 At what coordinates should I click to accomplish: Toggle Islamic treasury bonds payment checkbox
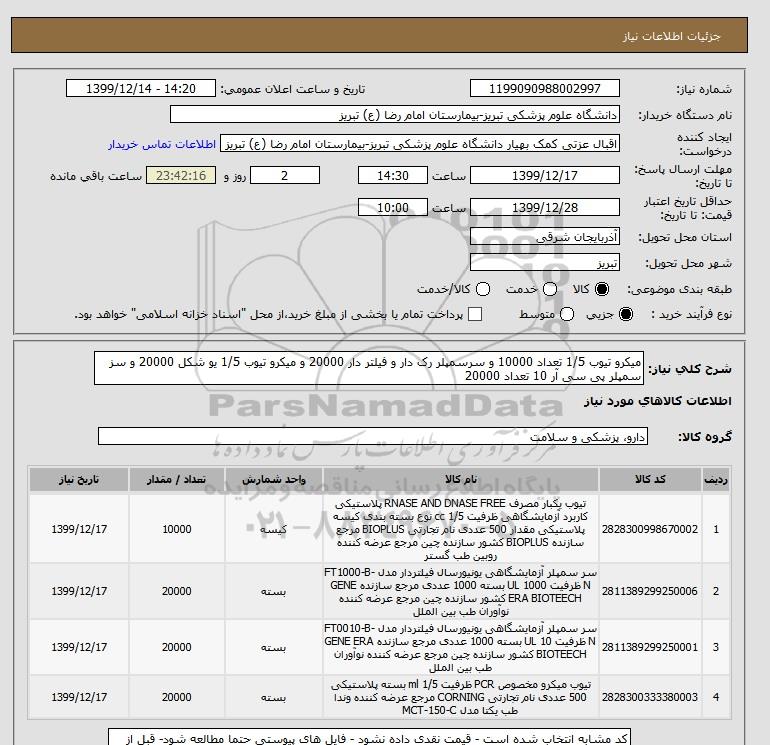pos(475,314)
